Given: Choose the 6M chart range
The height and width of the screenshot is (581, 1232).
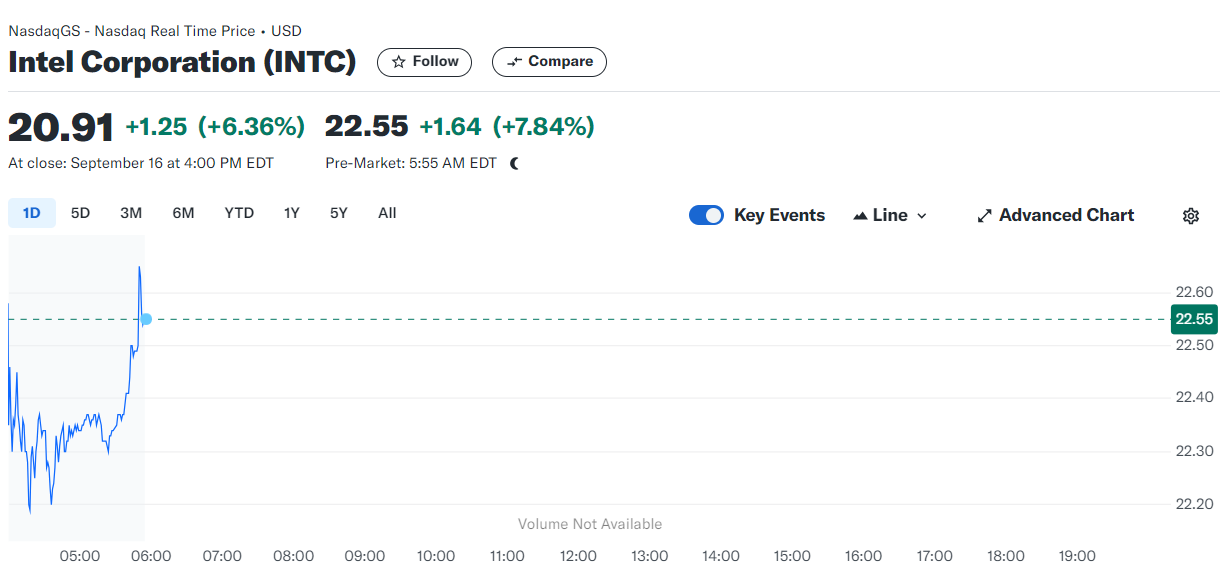Looking at the screenshot, I should pyautogui.click(x=183, y=213).
